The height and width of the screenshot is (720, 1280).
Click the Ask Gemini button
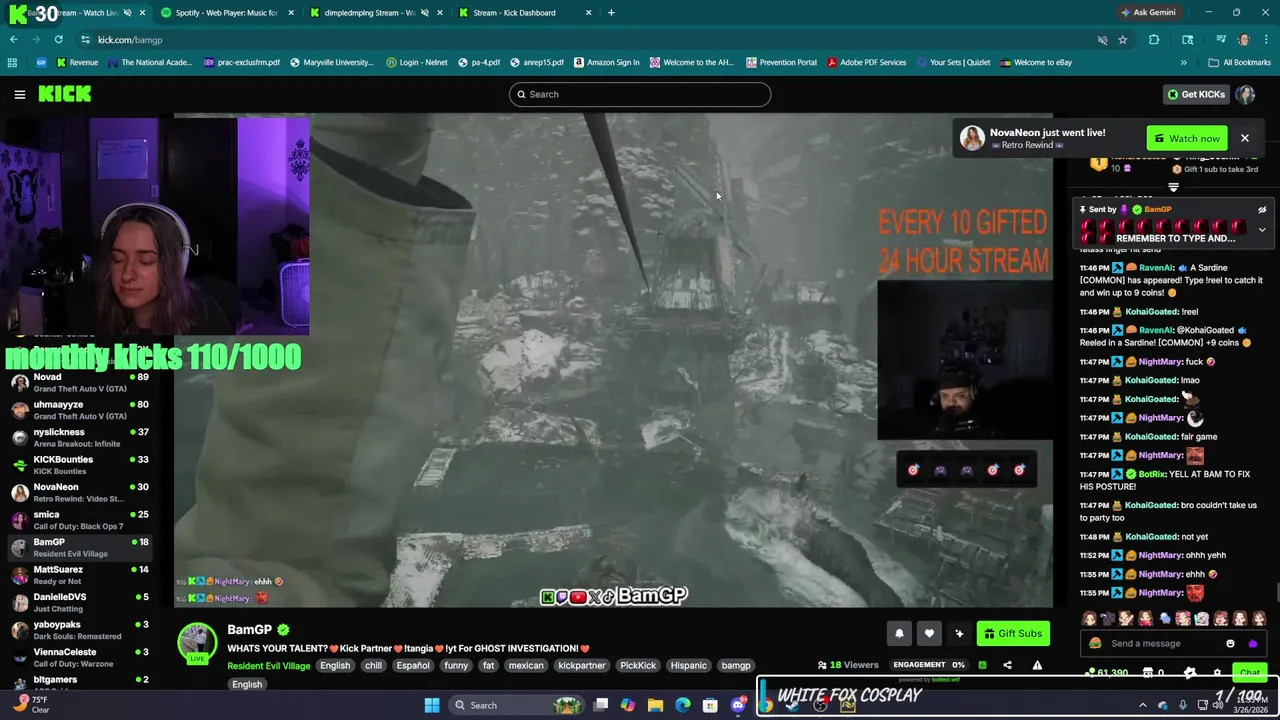tap(1148, 13)
